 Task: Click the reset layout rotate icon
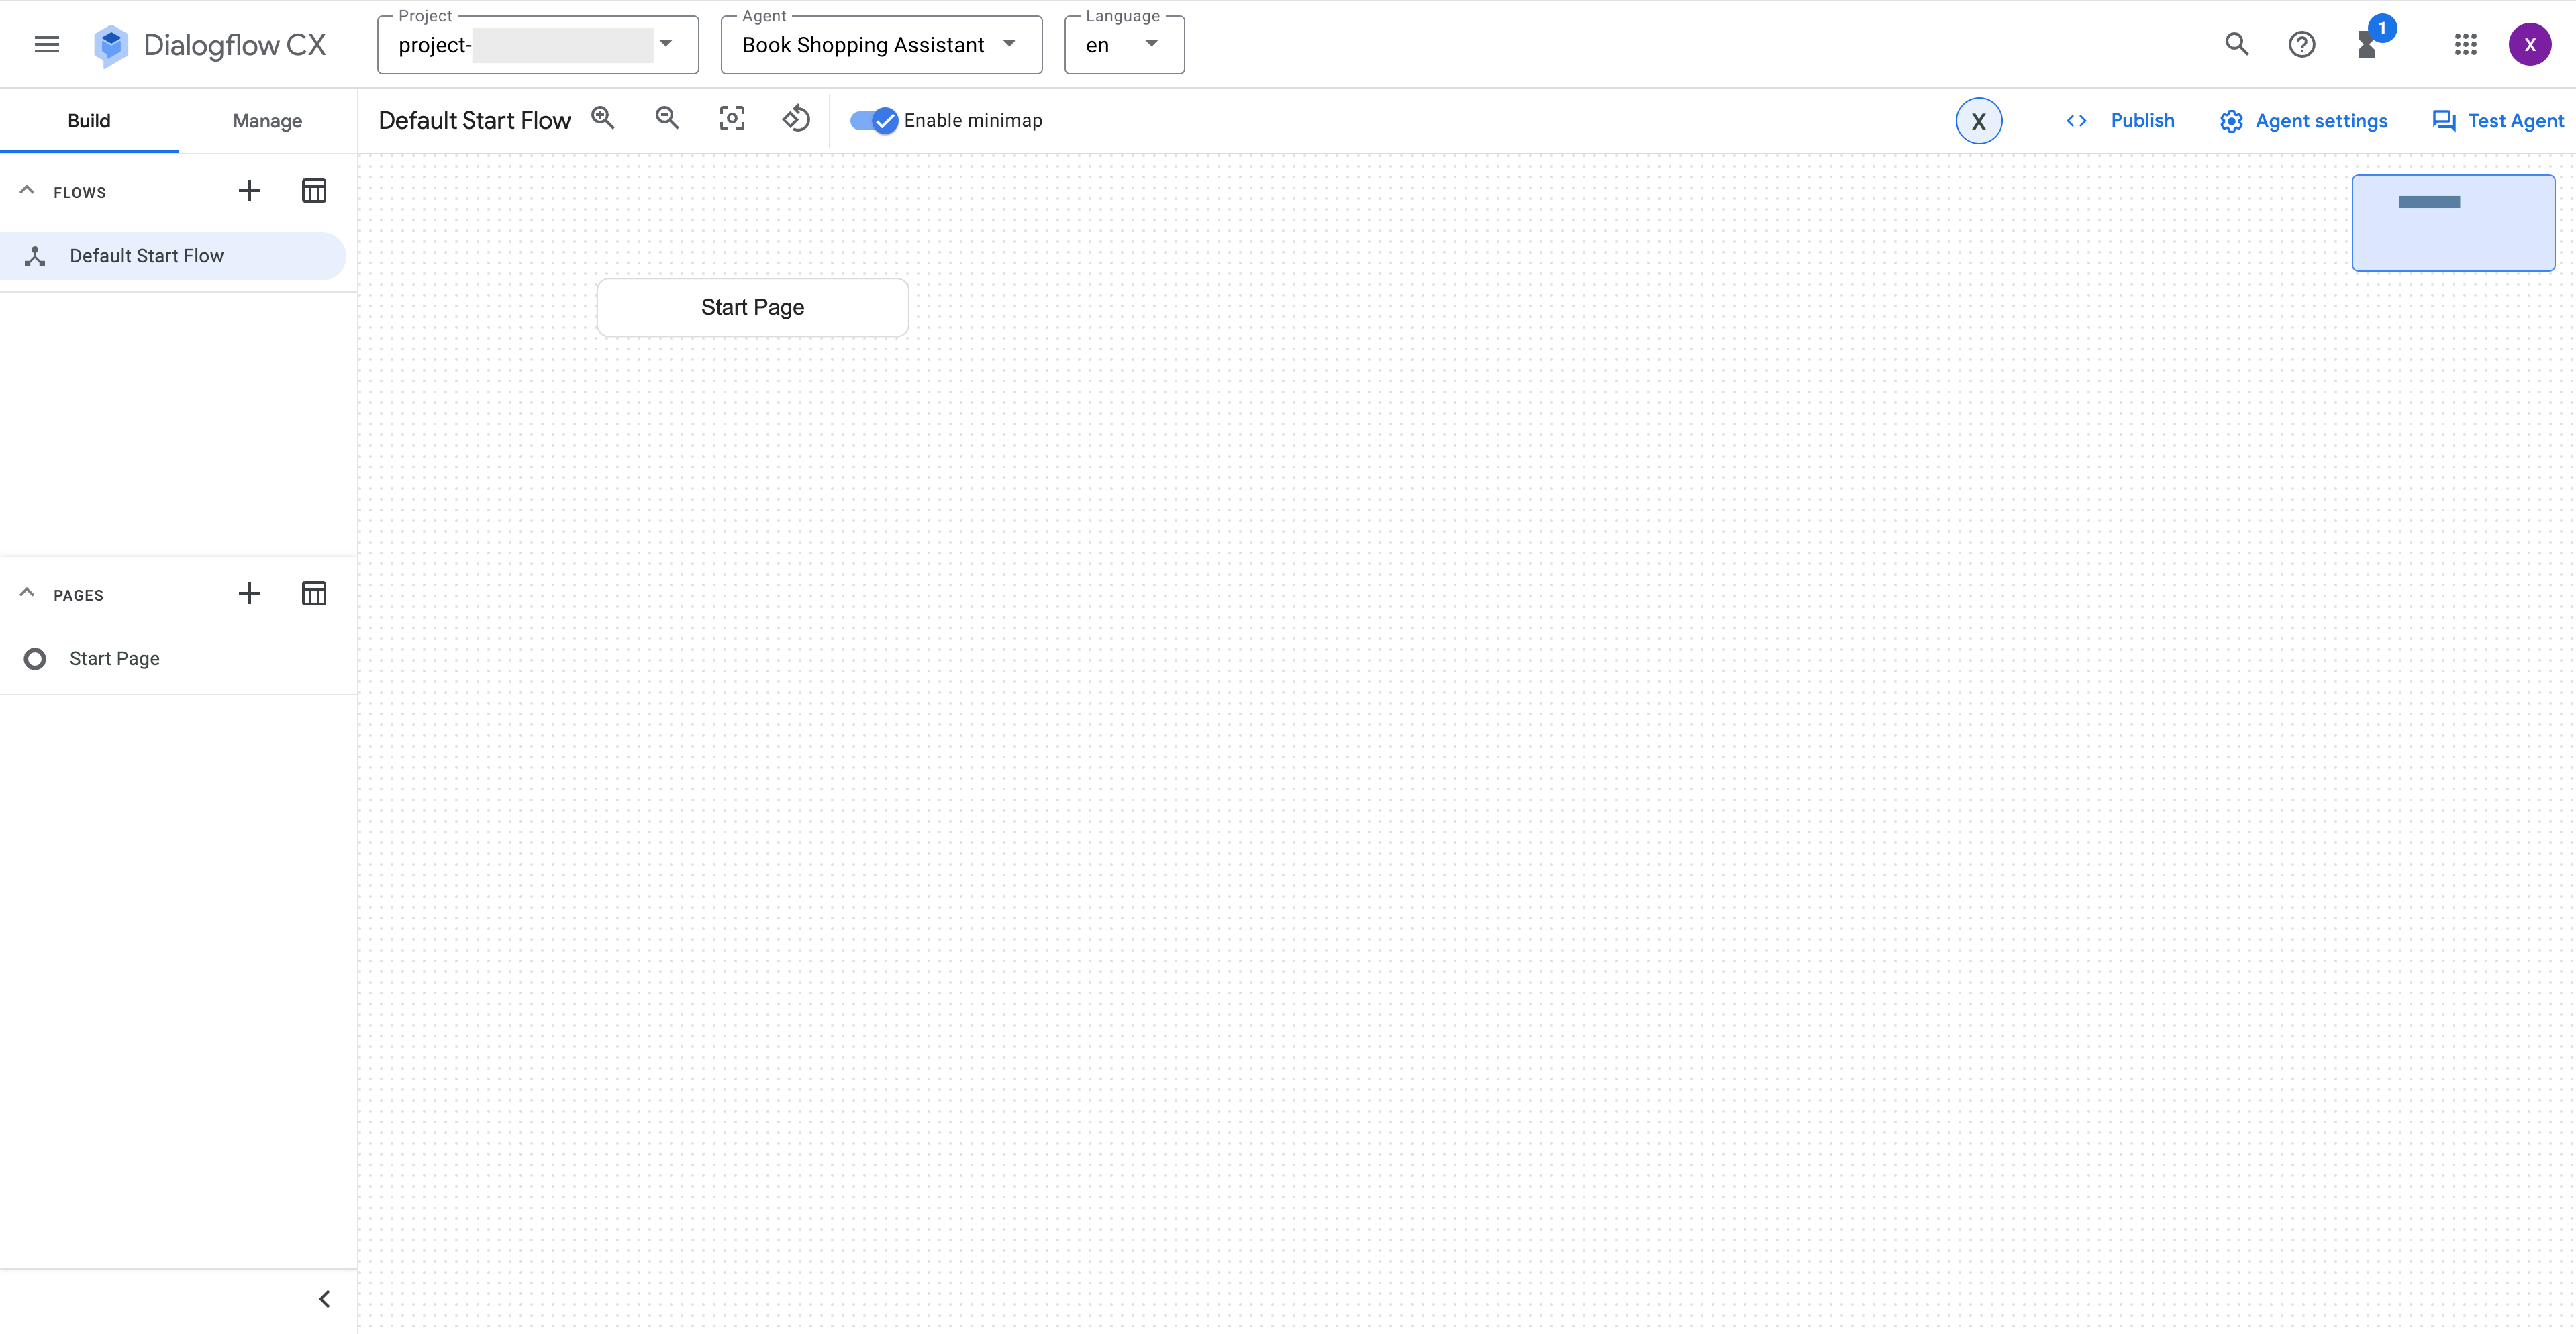tap(796, 119)
